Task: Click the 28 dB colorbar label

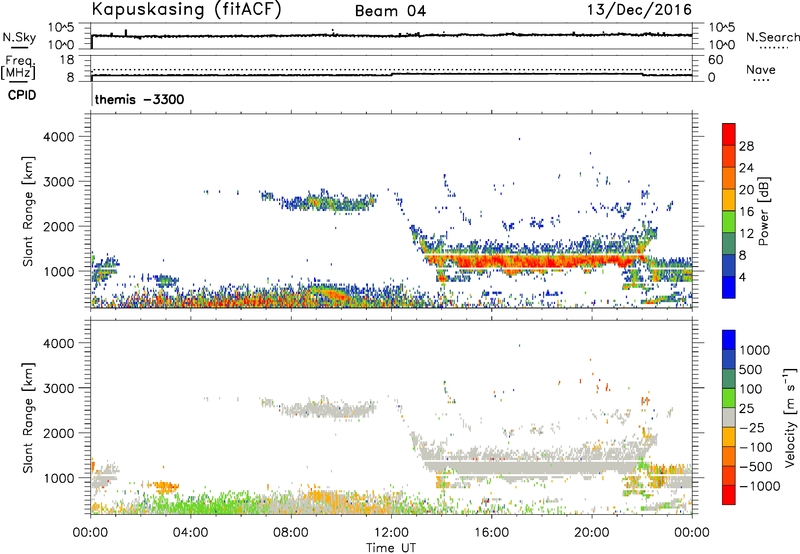Action: tap(746, 146)
